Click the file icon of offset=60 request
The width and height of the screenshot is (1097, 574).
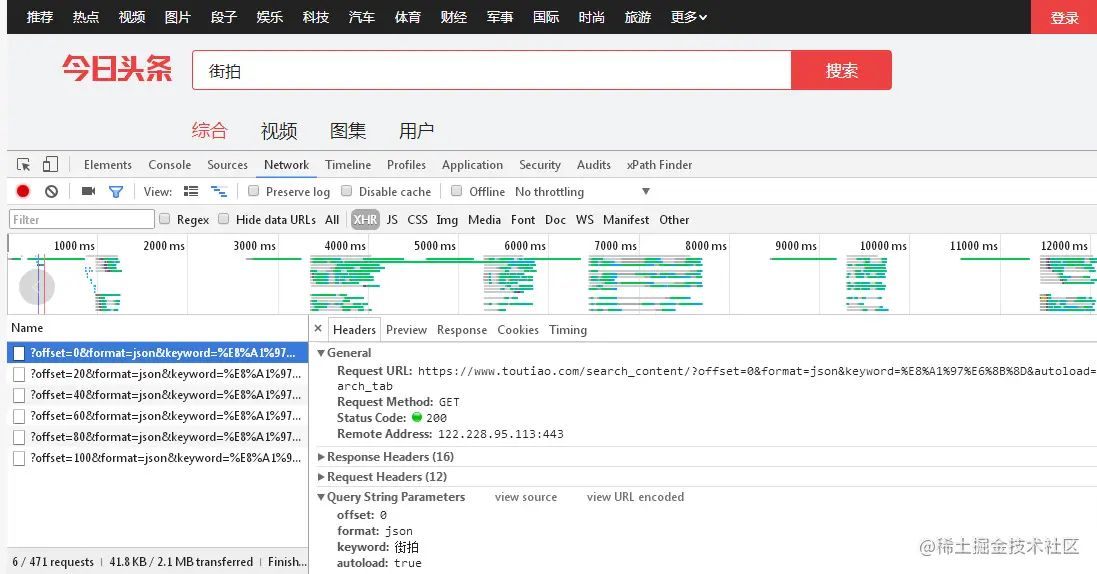click(x=19, y=416)
